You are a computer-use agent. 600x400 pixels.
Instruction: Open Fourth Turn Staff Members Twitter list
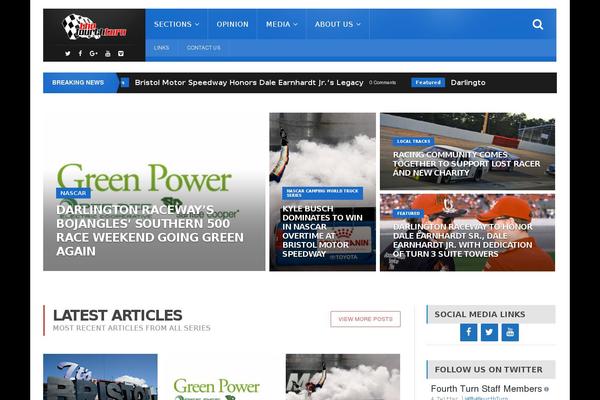[486, 389]
